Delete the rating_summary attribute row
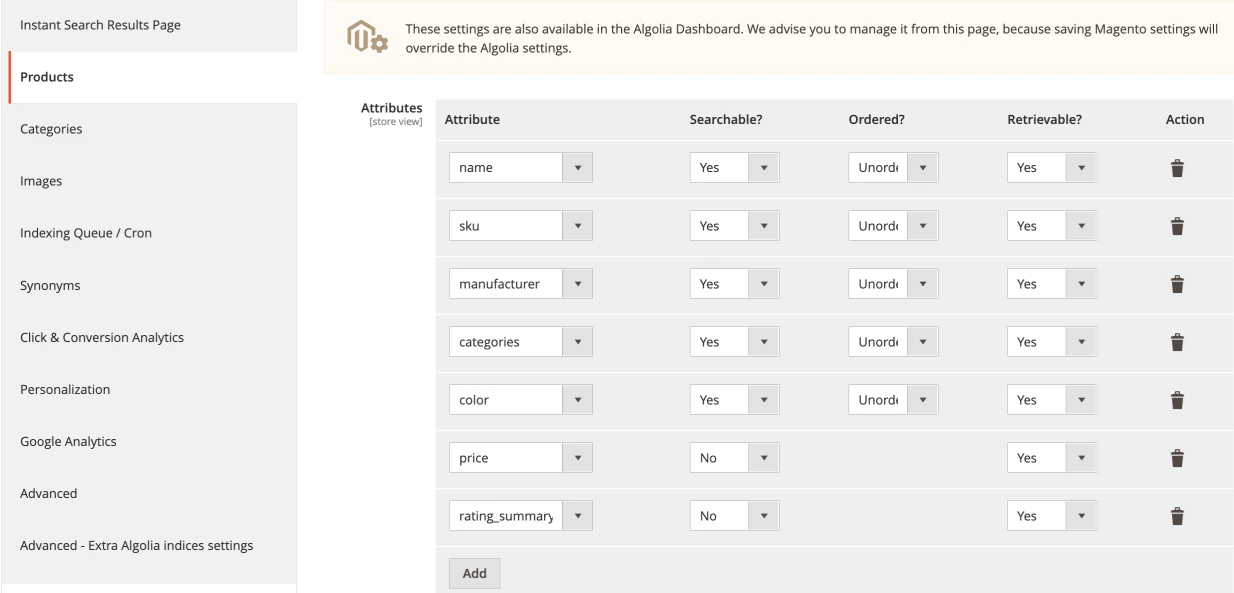1234x593 pixels. tap(1178, 515)
